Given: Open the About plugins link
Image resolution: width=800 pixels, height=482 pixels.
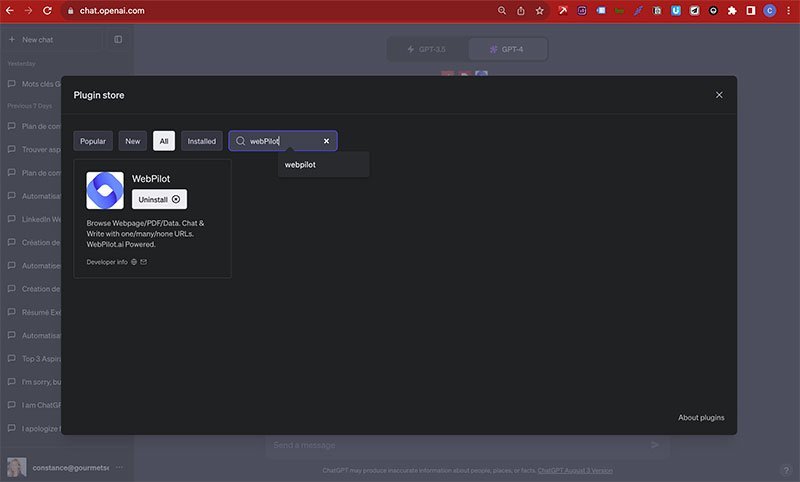Looking at the screenshot, I should coord(701,417).
